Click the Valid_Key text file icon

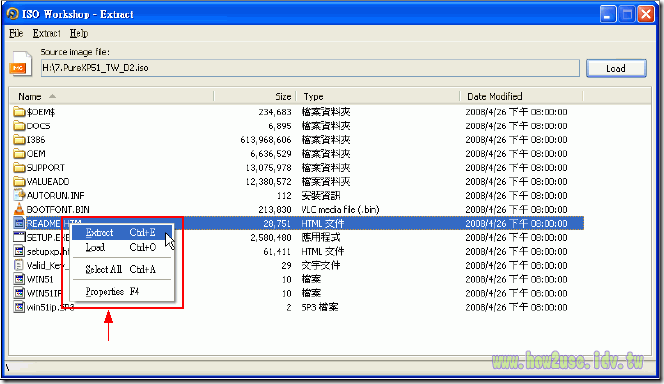pos(19,265)
